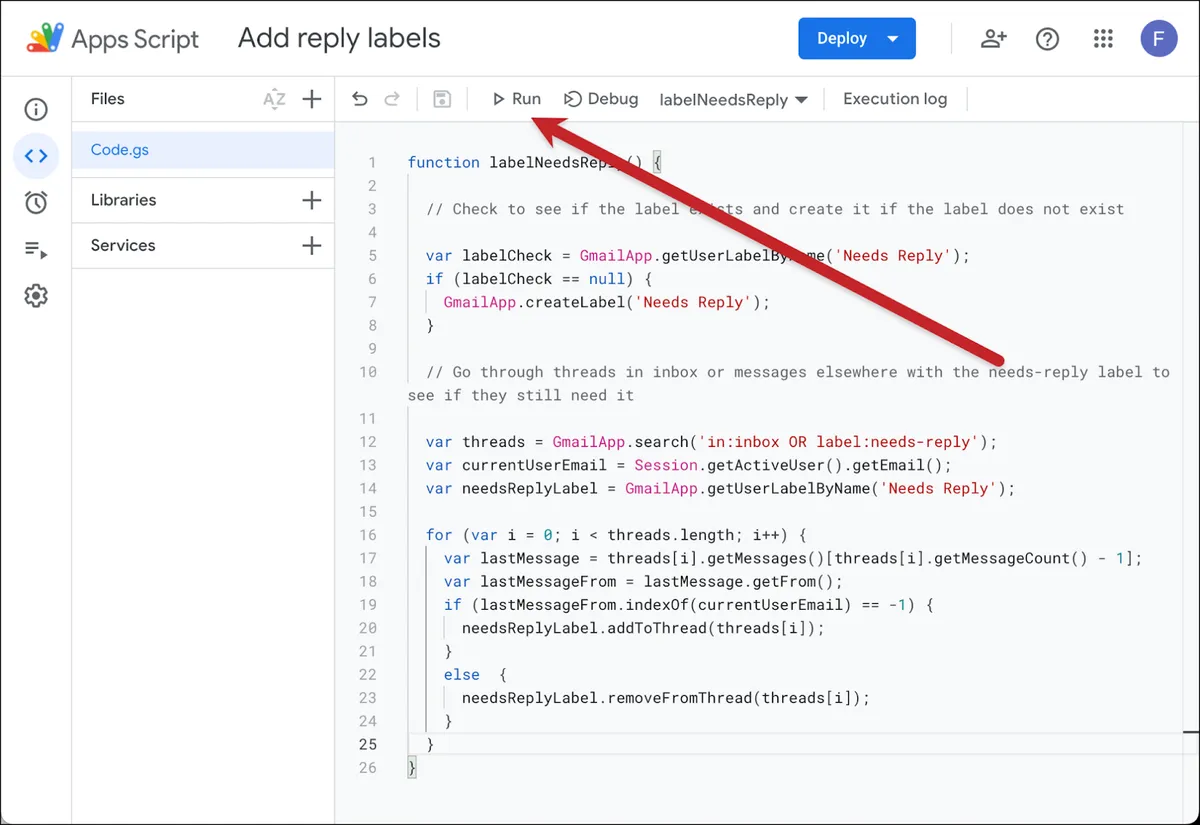This screenshot has height=825, width=1200.
Task: Open the Help question mark icon
Action: pos(1047,39)
